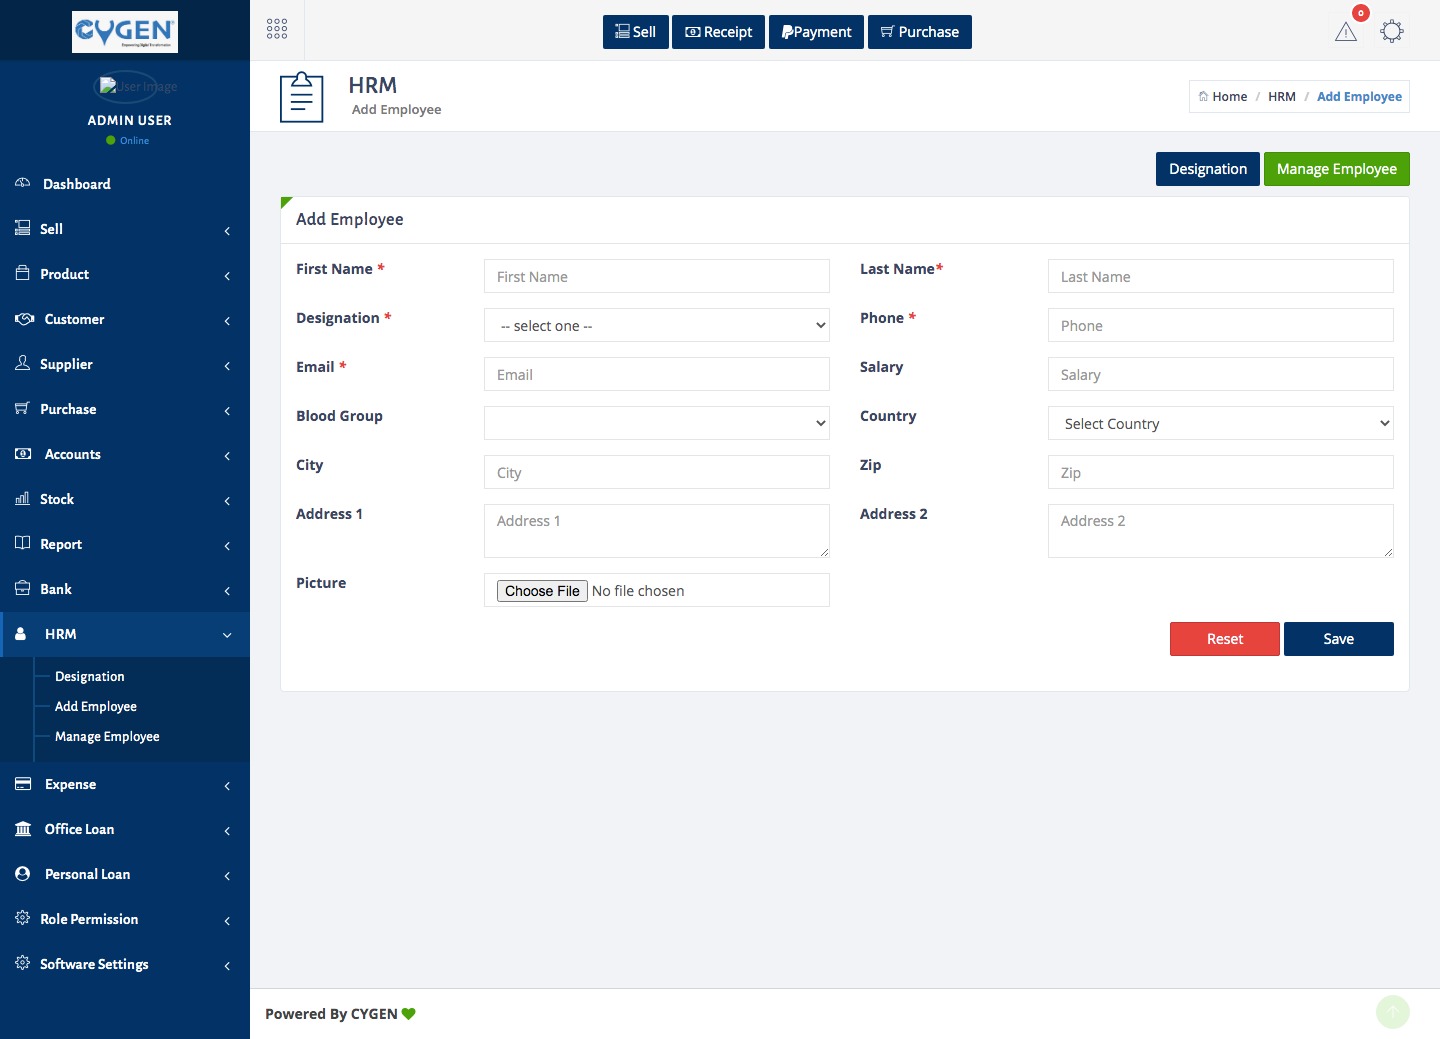The height and width of the screenshot is (1039, 1440).
Task: Click the red Reset button
Action: coord(1225,639)
